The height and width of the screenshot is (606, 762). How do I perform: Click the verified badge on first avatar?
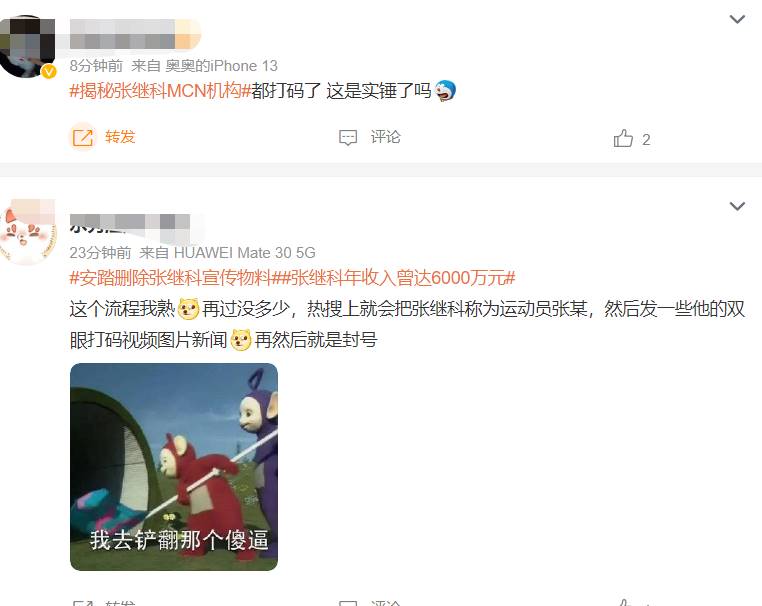pyautogui.click(x=49, y=72)
